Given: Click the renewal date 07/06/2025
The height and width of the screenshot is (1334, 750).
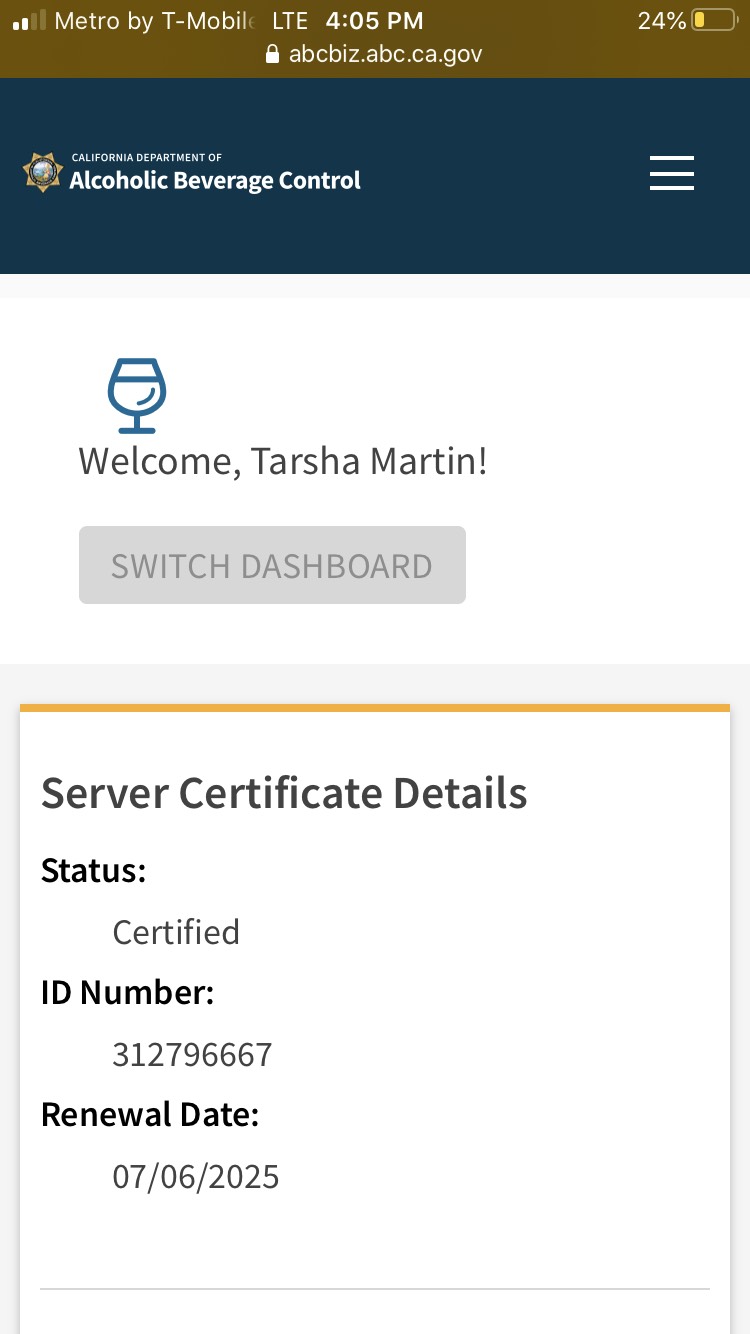Looking at the screenshot, I should 196,1177.
